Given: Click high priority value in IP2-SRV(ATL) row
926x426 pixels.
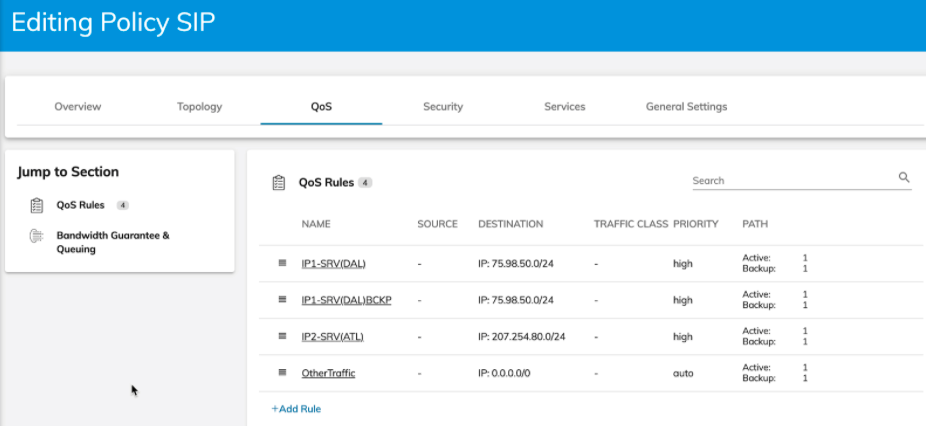Looking at the screenshot, I should tap(683, 337).
